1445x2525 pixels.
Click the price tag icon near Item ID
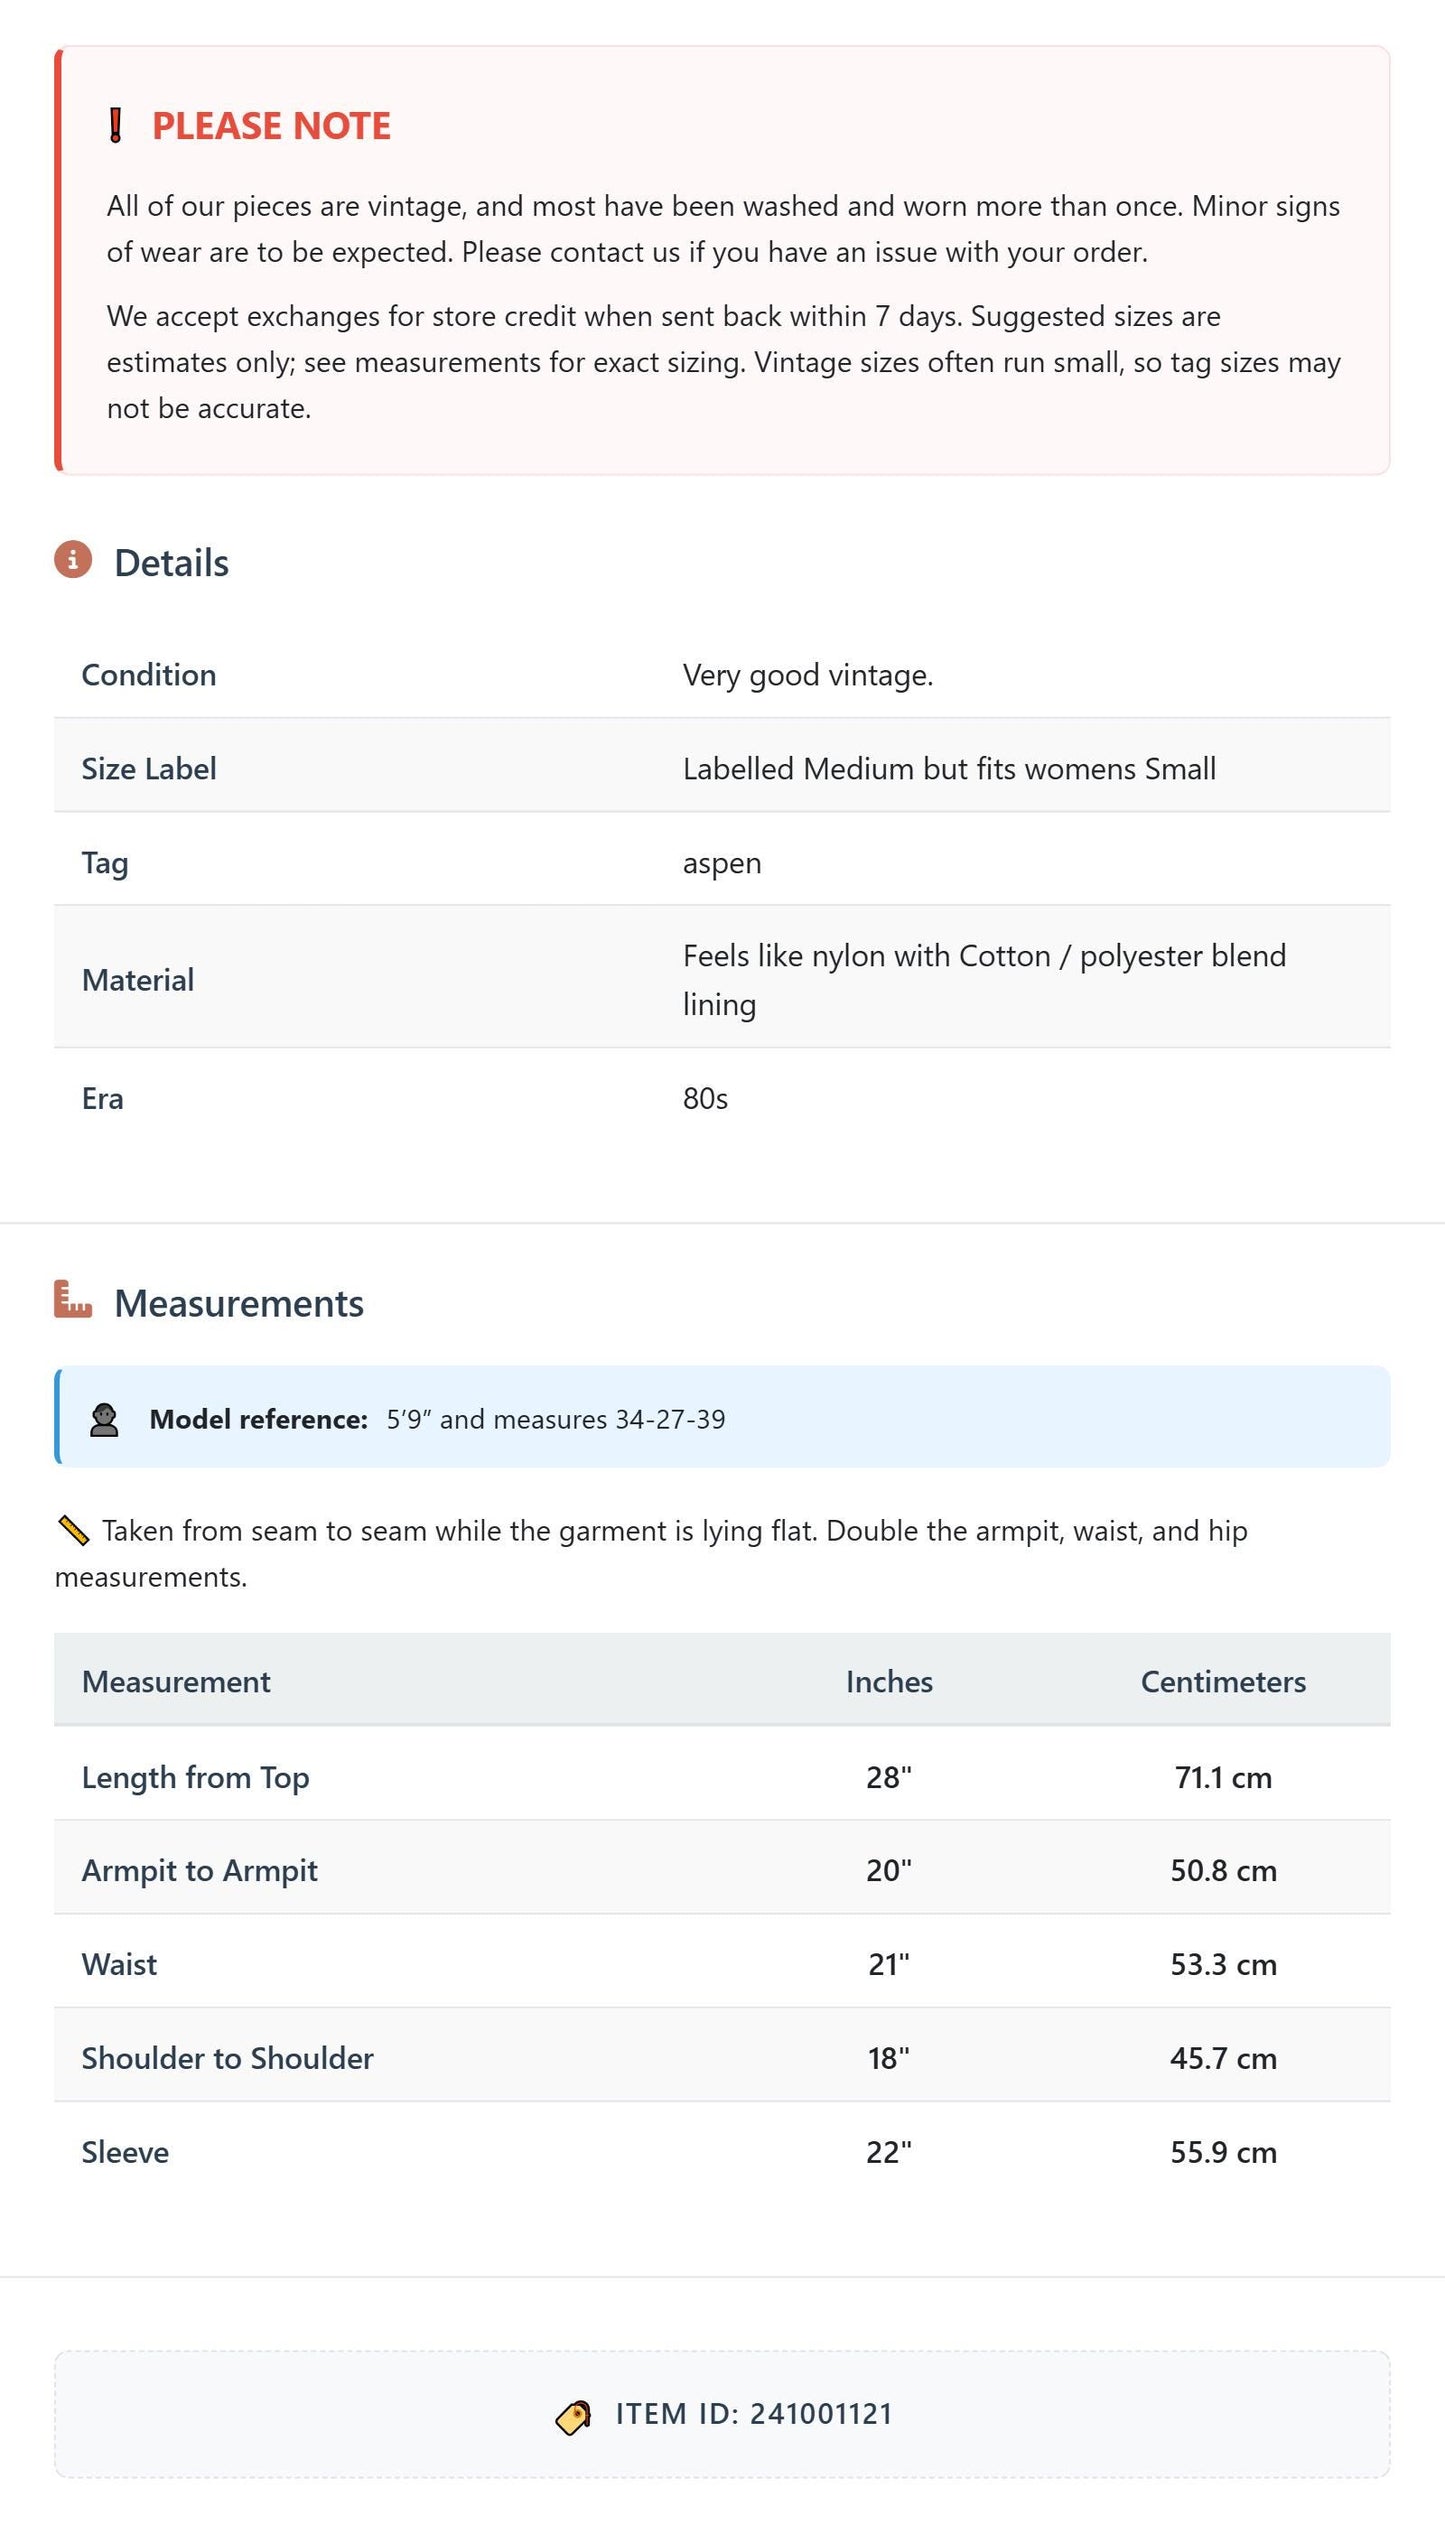tap(573, 2417)
